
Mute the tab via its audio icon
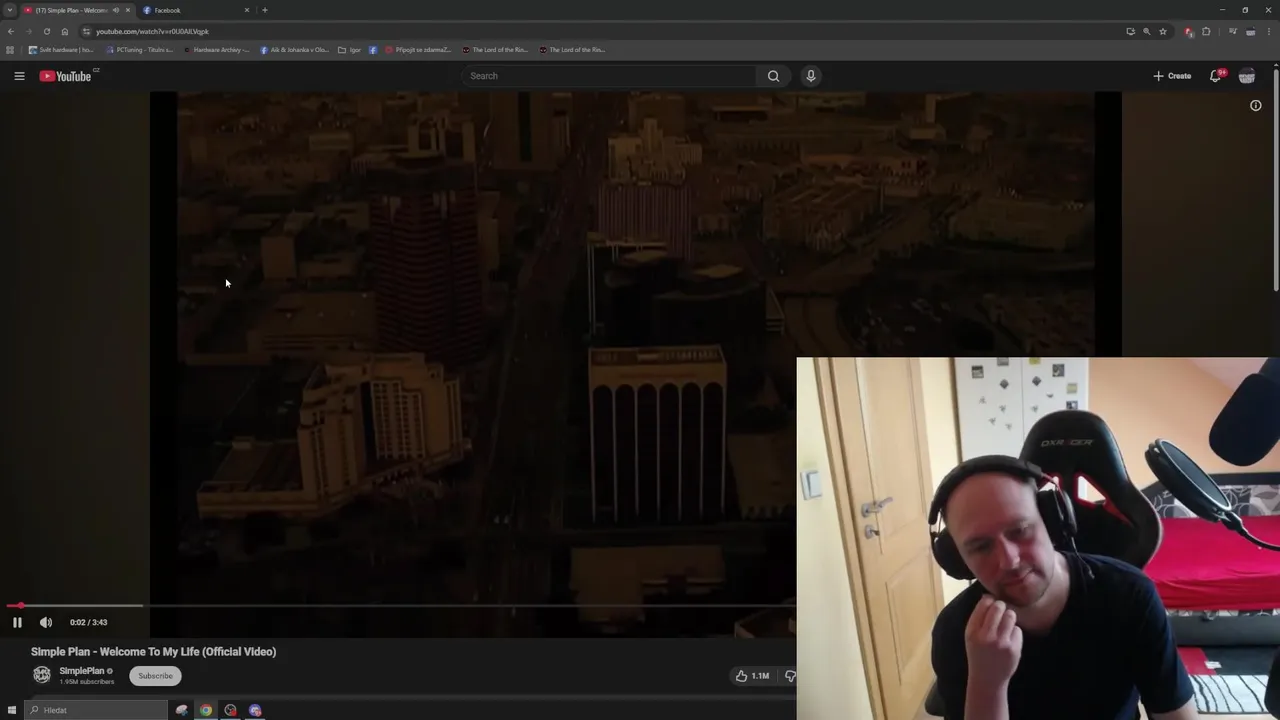pyautogui.click(x=116, y=10)
